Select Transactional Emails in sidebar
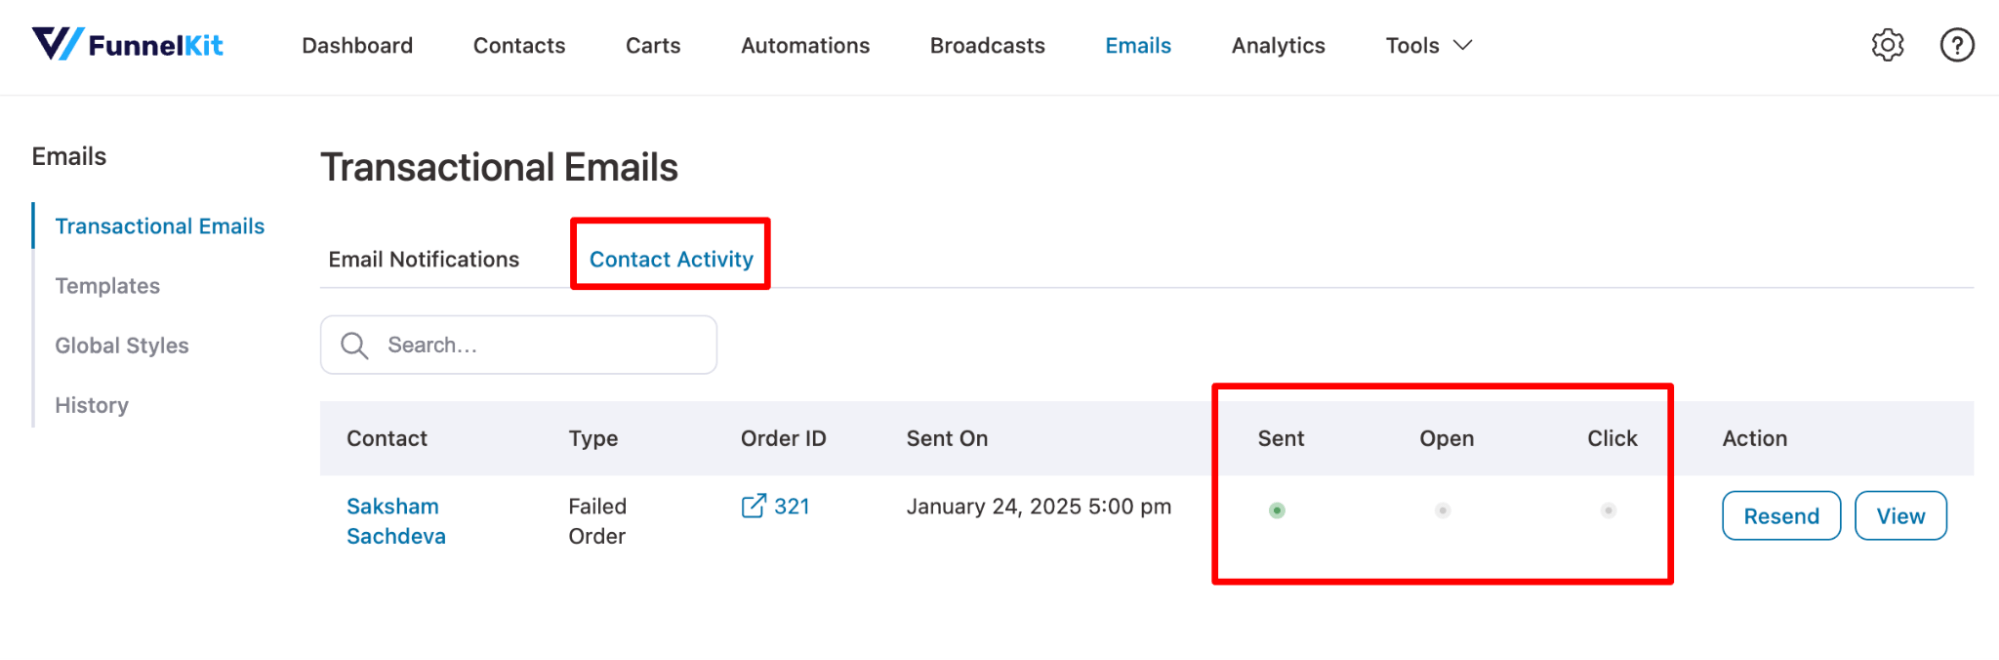The height and width of the screenshot is (660, 1999). [x=160, y=227]
